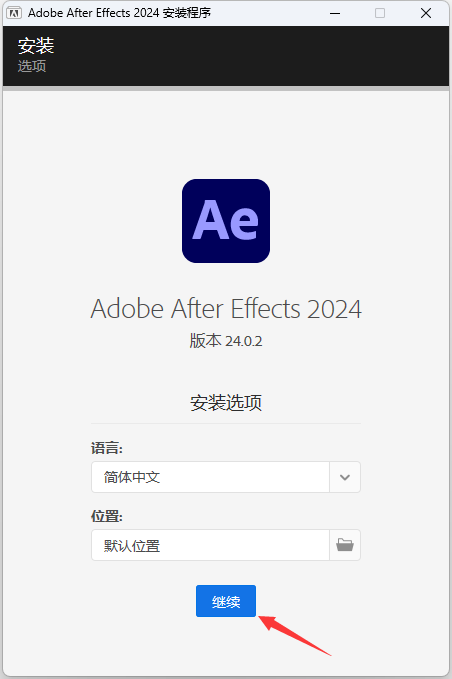This screenshot has width=452, height=679.
Task: Click the gray progress strip below header
Action: click(x=226, y=88)
